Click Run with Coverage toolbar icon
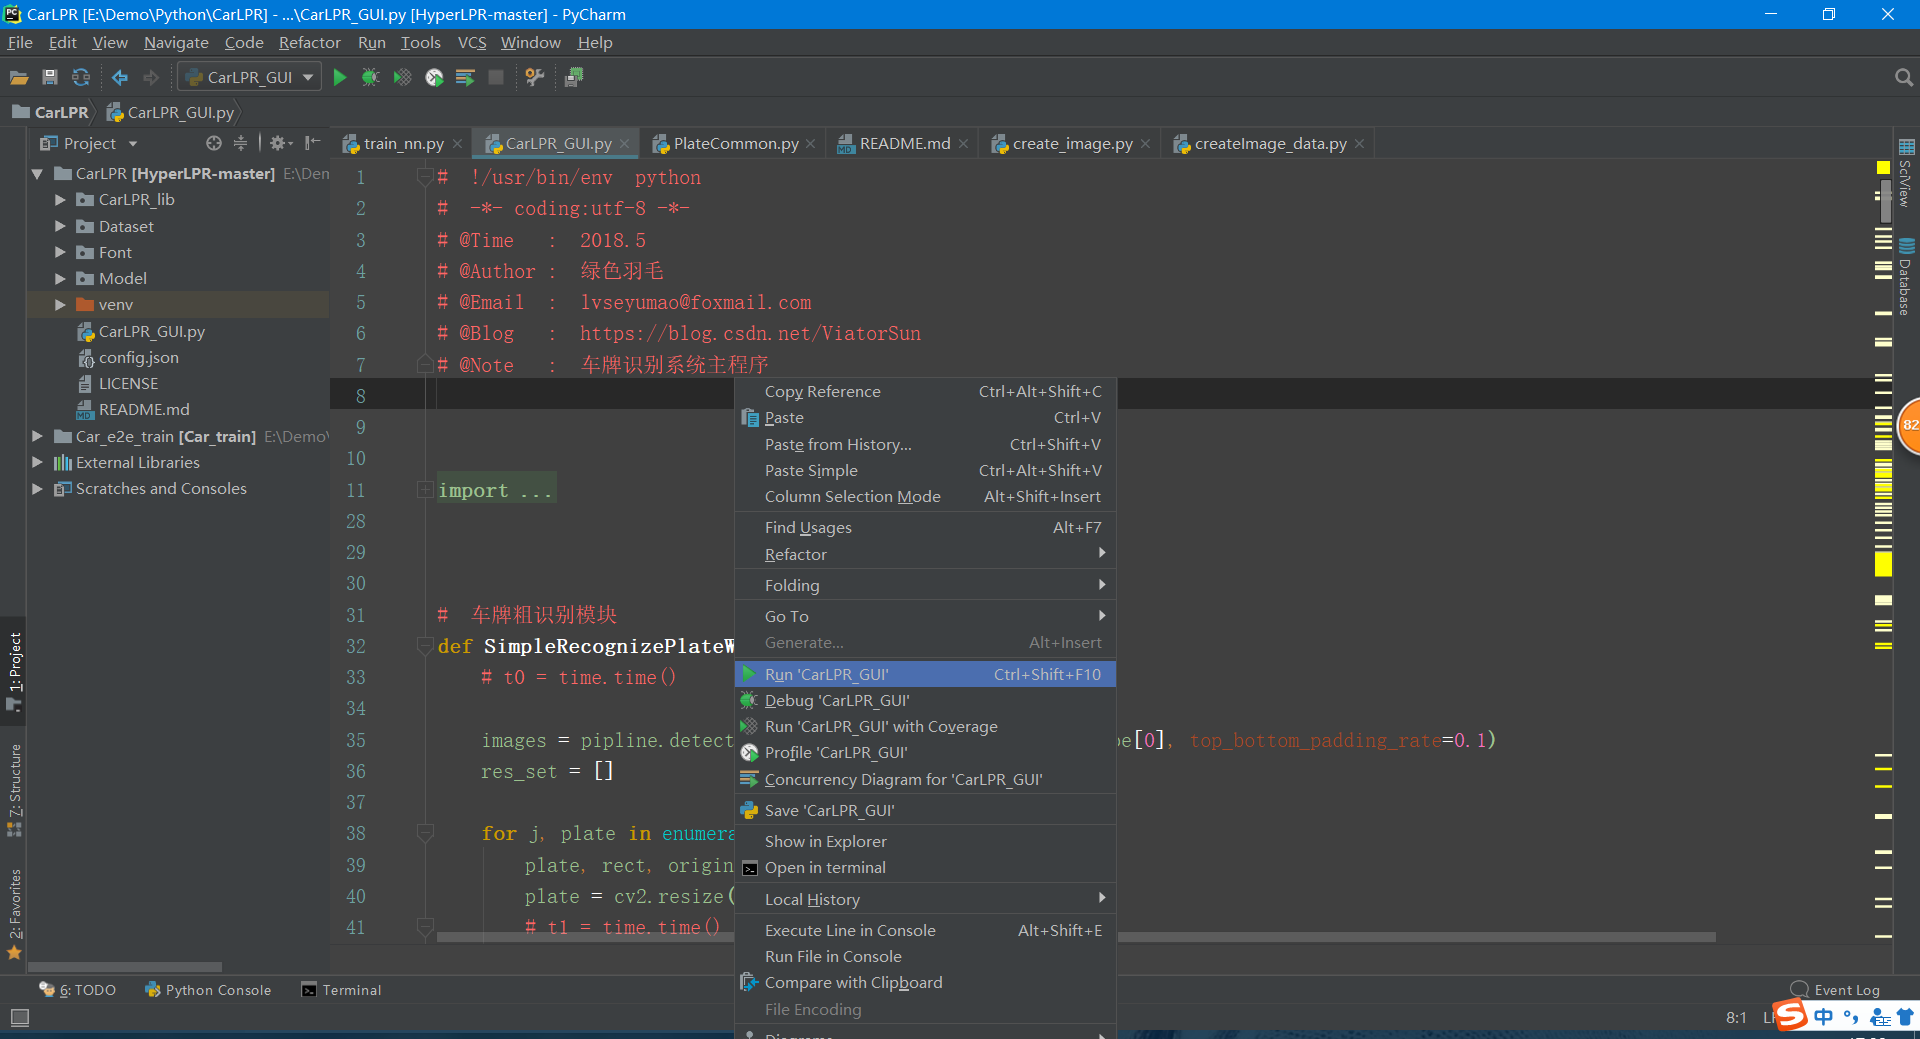The image size is (1920, 1039). click(x=402, y=77)
